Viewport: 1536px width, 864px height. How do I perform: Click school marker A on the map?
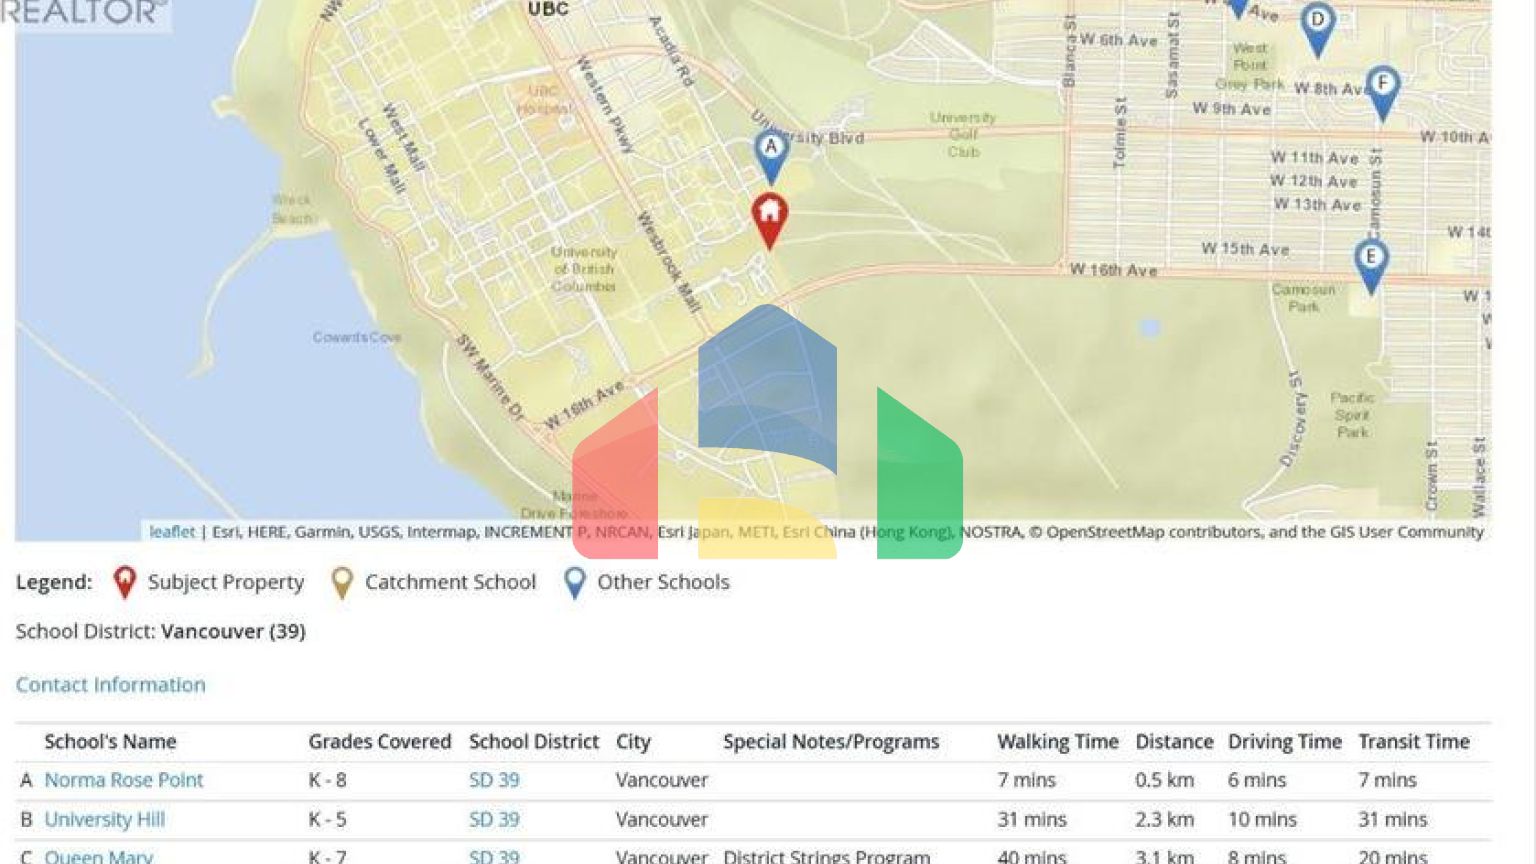point(770,153)
